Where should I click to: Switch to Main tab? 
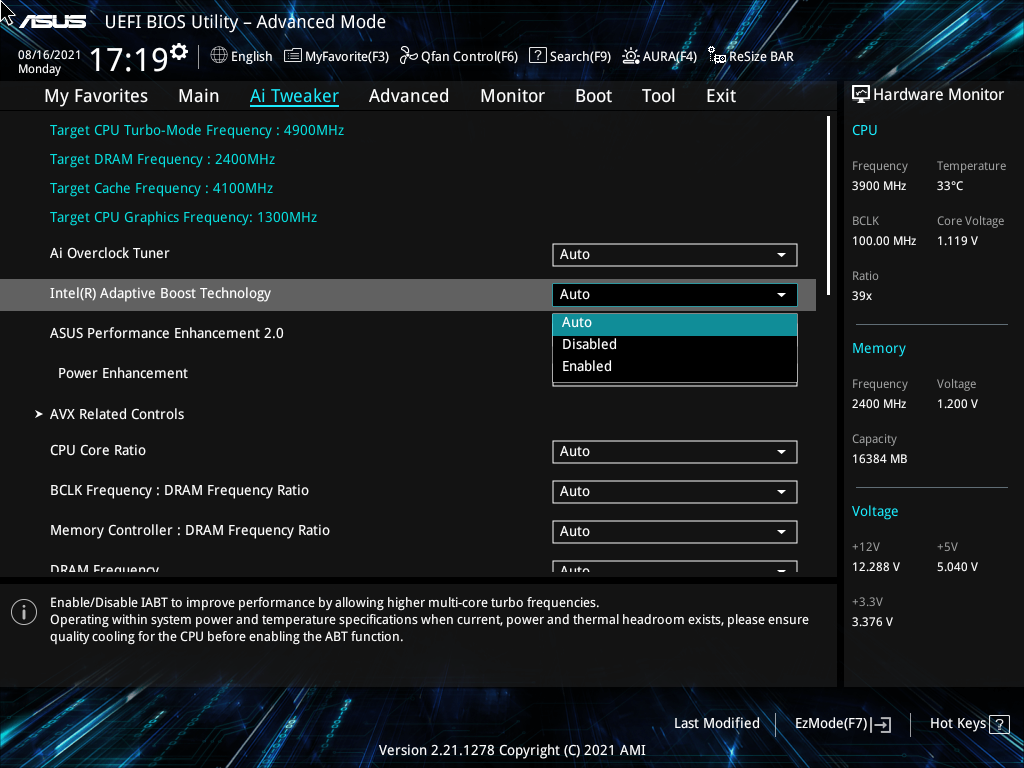click(x=199, y=96)
